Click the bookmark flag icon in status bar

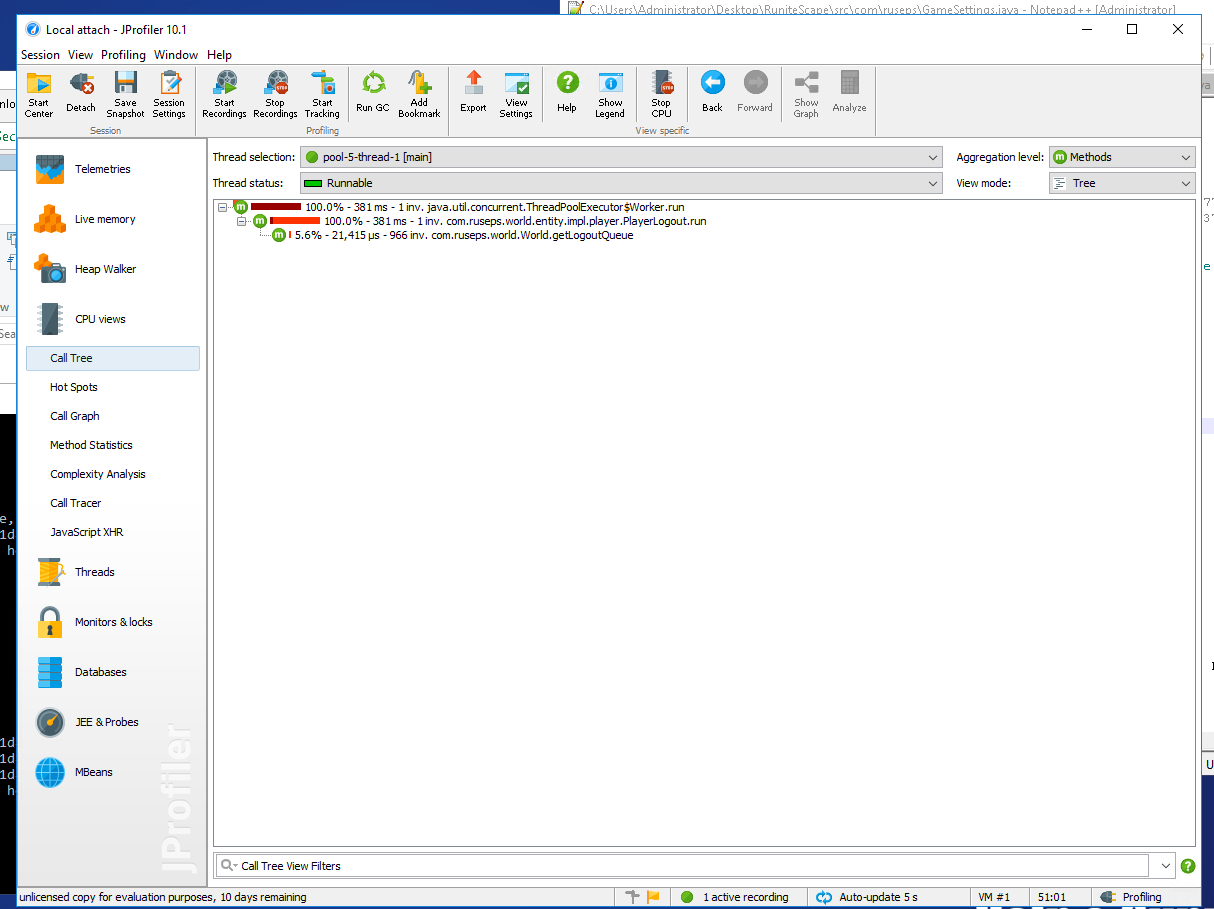point(653,897)
